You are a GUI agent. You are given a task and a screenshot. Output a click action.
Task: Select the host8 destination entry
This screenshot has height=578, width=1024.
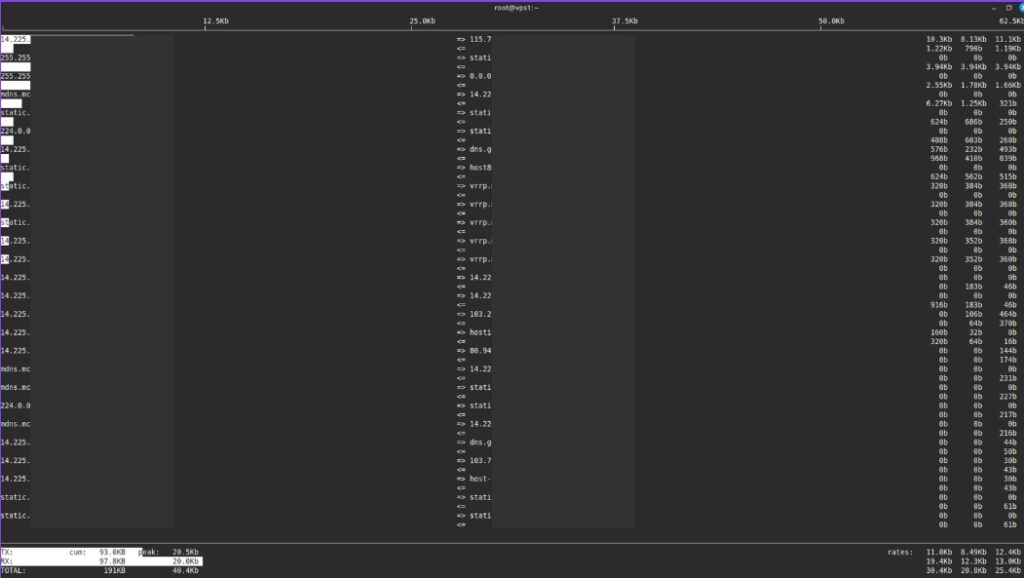click(x=480, y=167)
